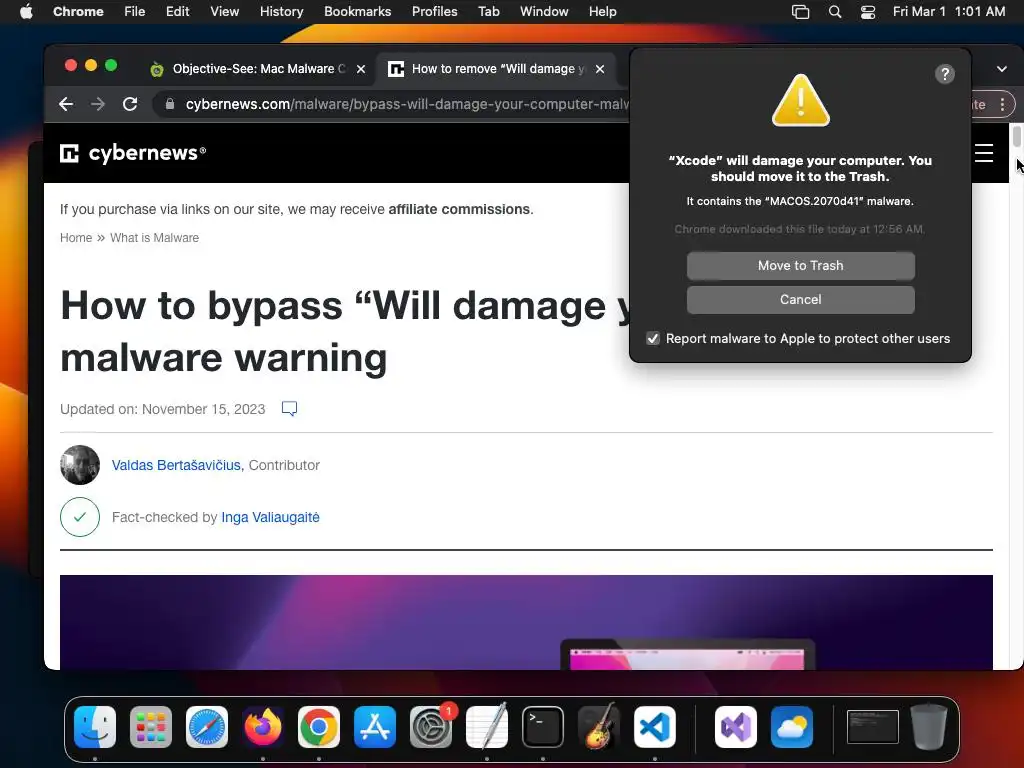Cancel the malware warning dialog
This screenshot has height=768, width=1024.
tap(800, 300)
